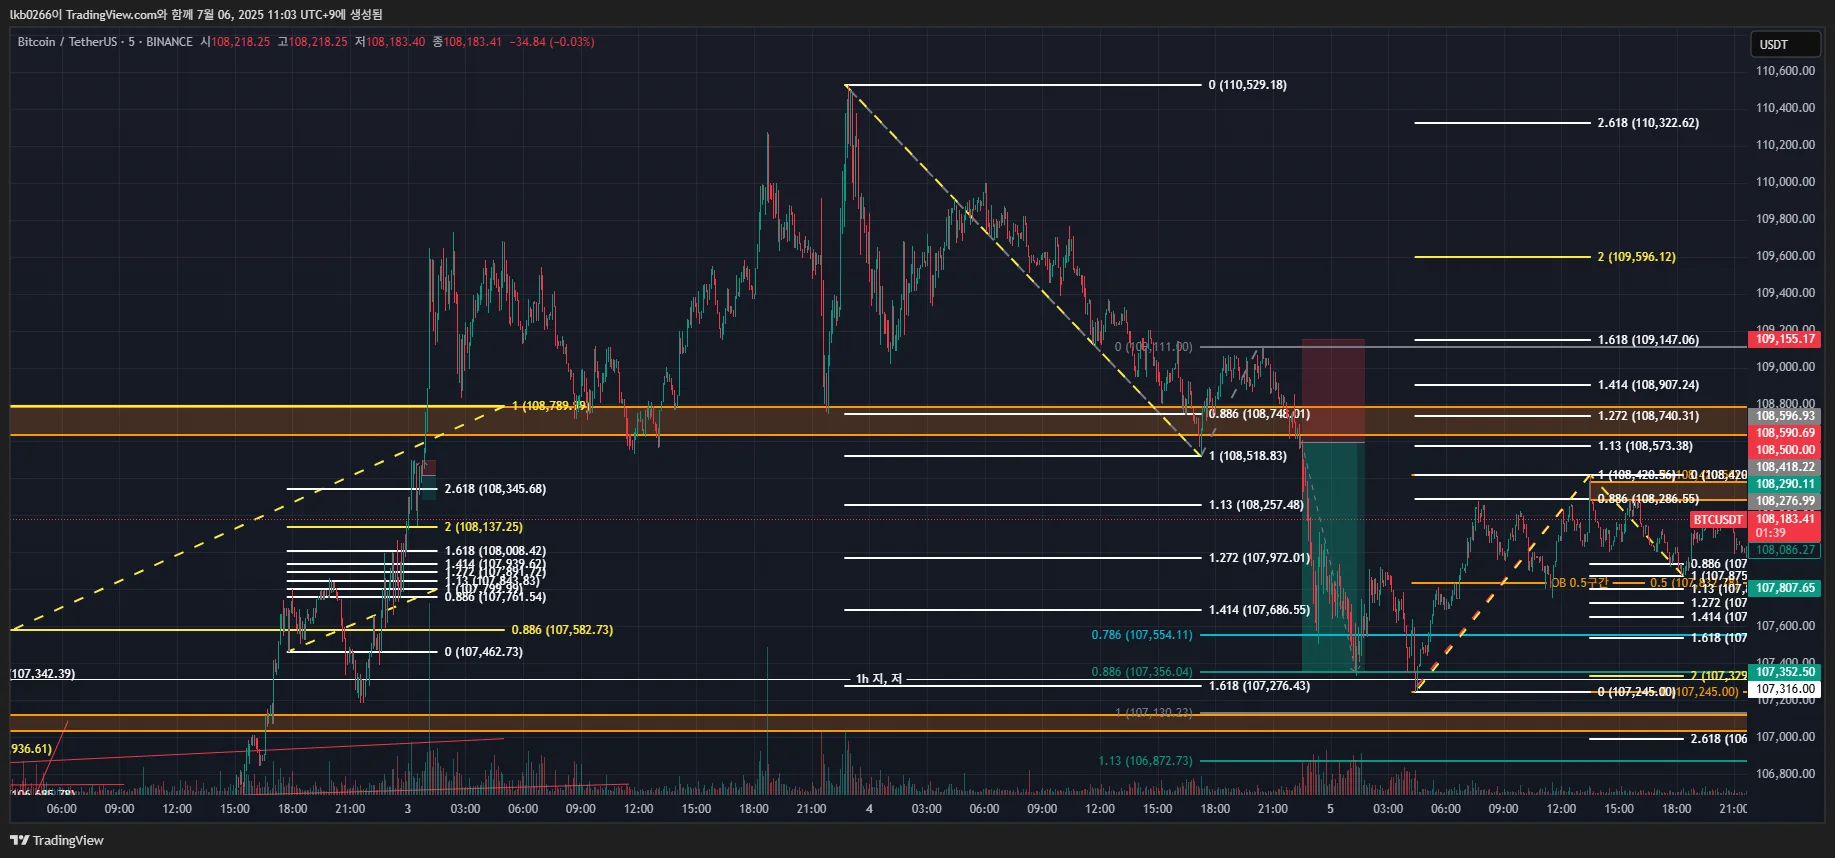1835x858 pixels.
Task: Click the TradingView logo at the bottom
Action: [x=57, y=840]
